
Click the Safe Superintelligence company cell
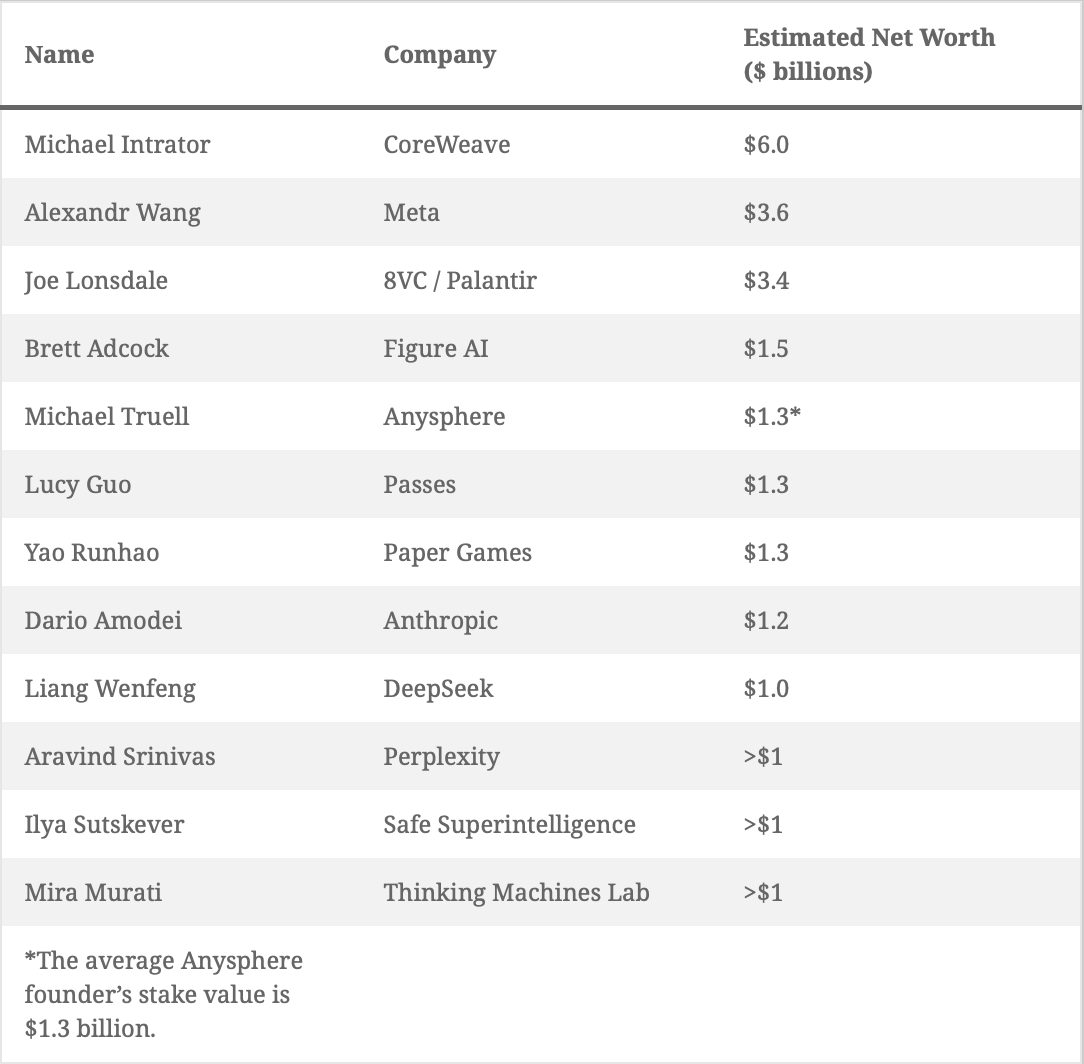point(510,825)
